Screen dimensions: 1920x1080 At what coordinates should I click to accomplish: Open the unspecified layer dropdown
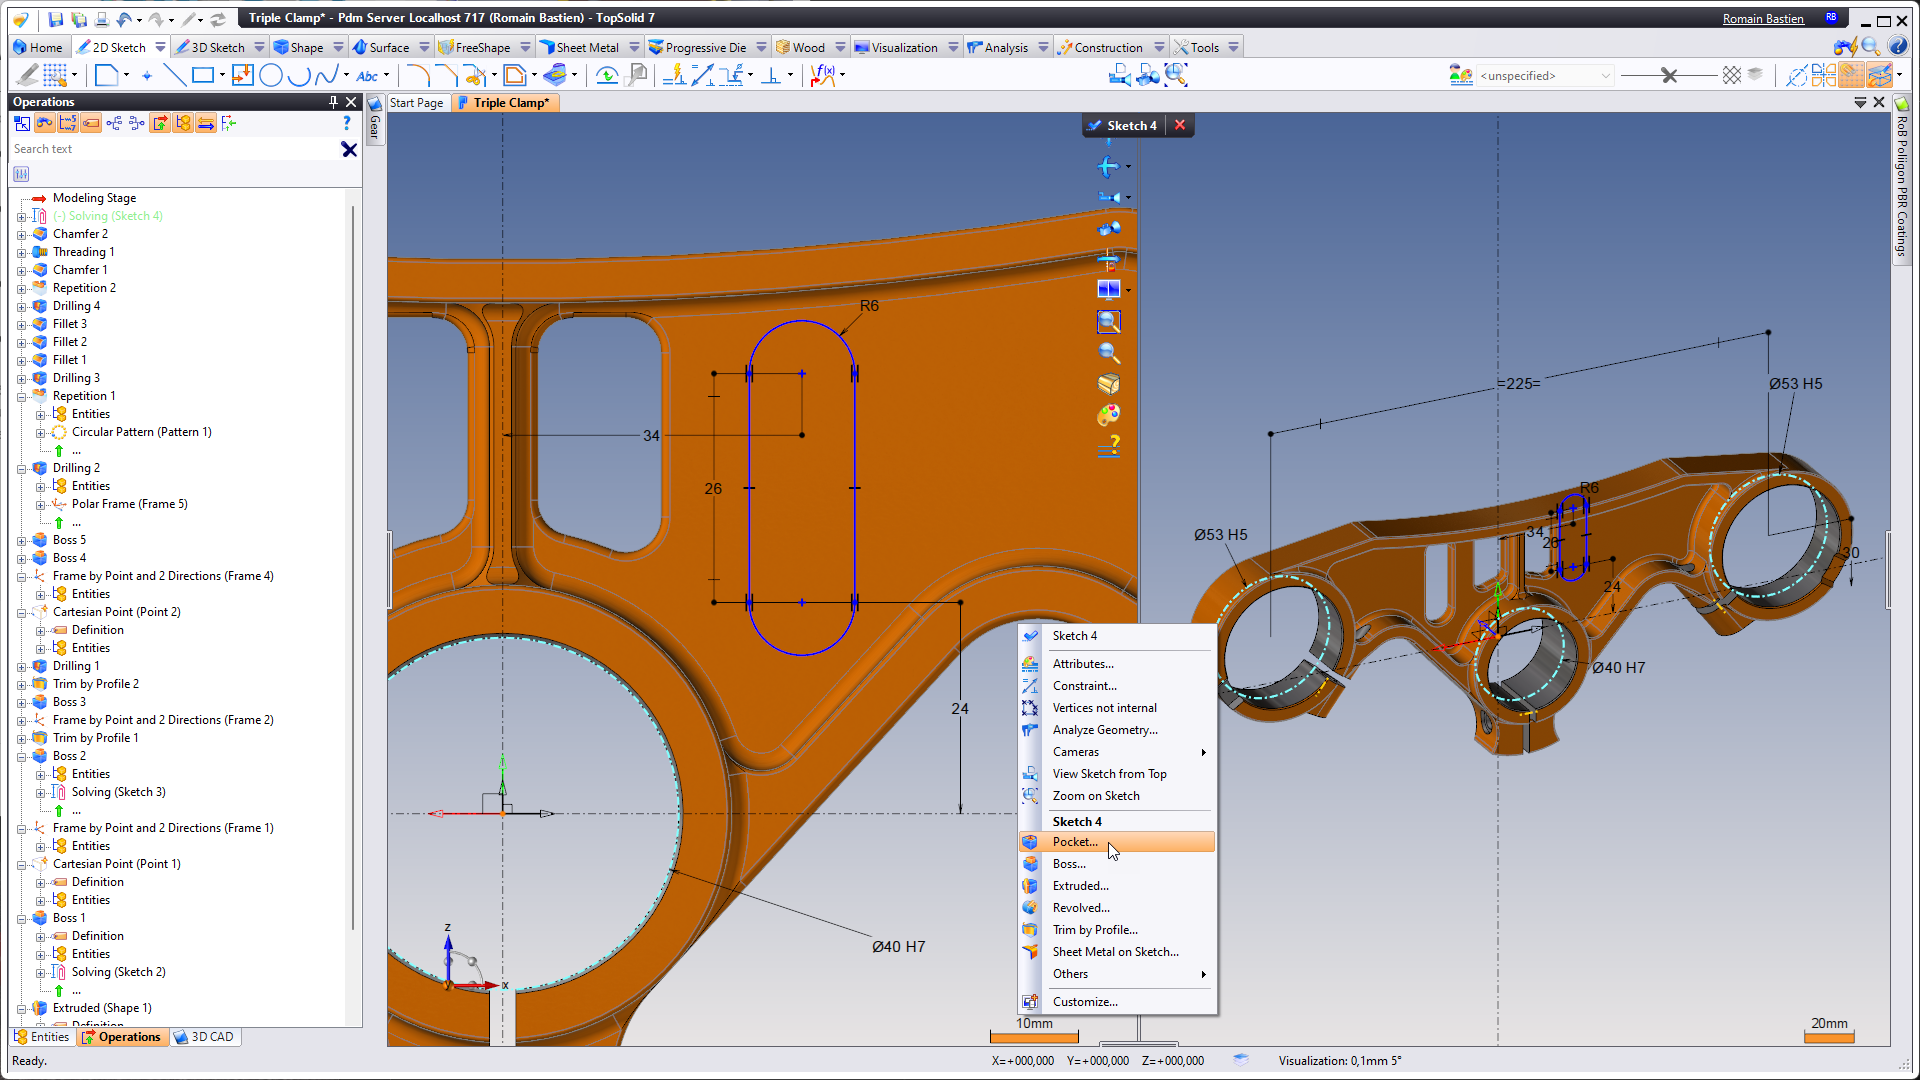click(x=1605, y=76)
